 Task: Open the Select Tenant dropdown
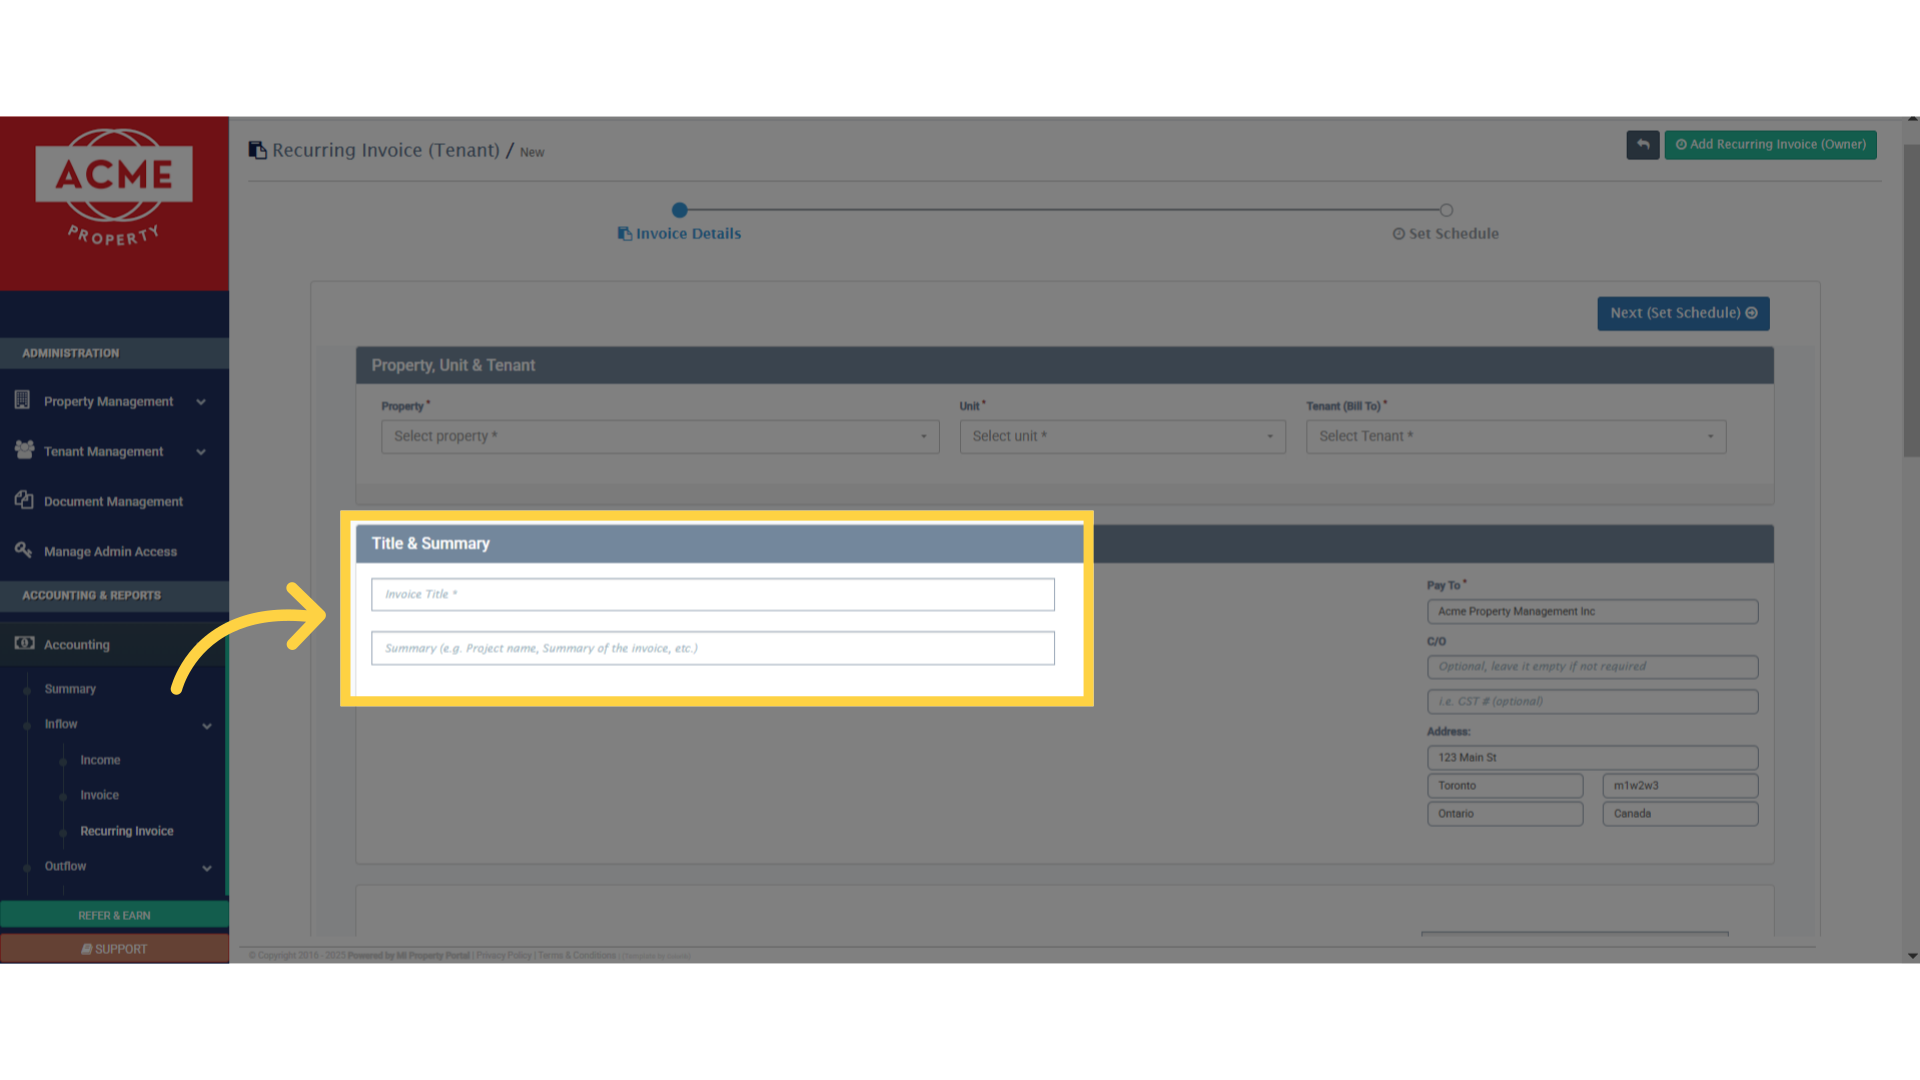1515,436
